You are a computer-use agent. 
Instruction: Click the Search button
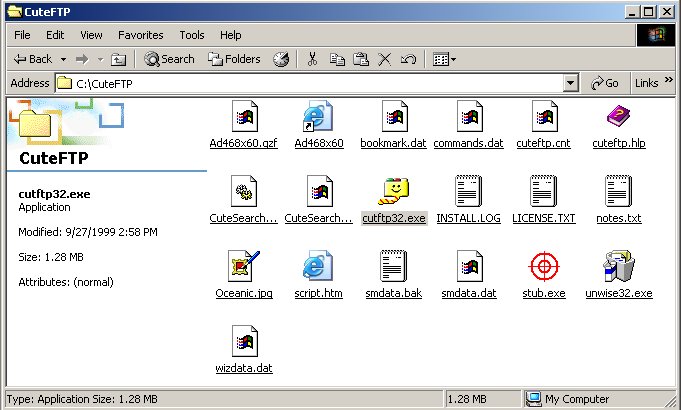(x=169, y=59)
